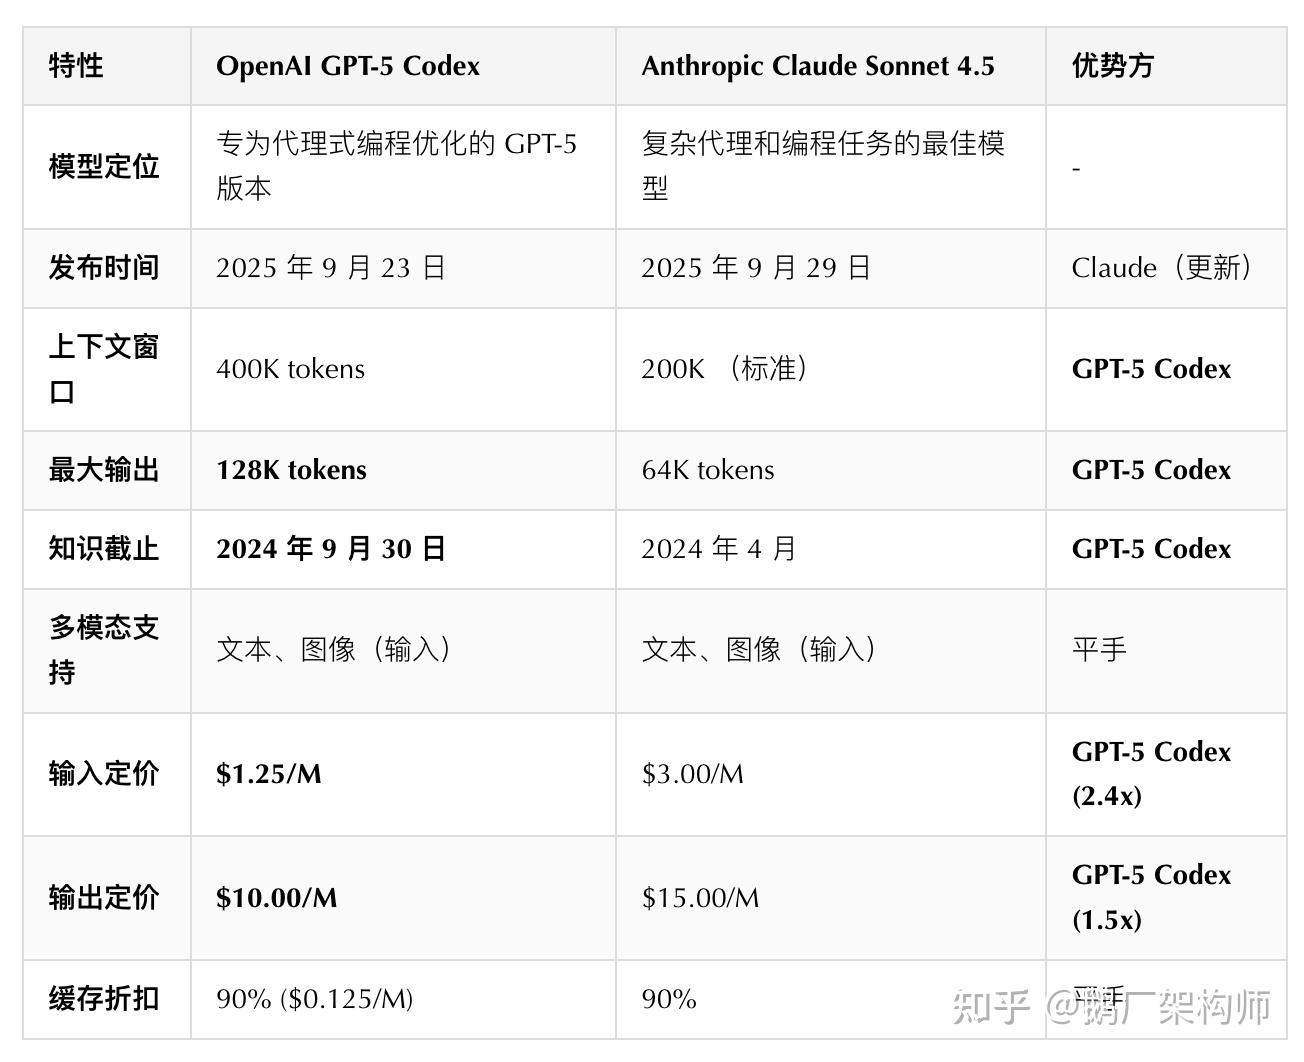Click the OpenAI GPT-5 Codex column header
This screenshot has width=1304, height=1062.
tap(347, 66)
